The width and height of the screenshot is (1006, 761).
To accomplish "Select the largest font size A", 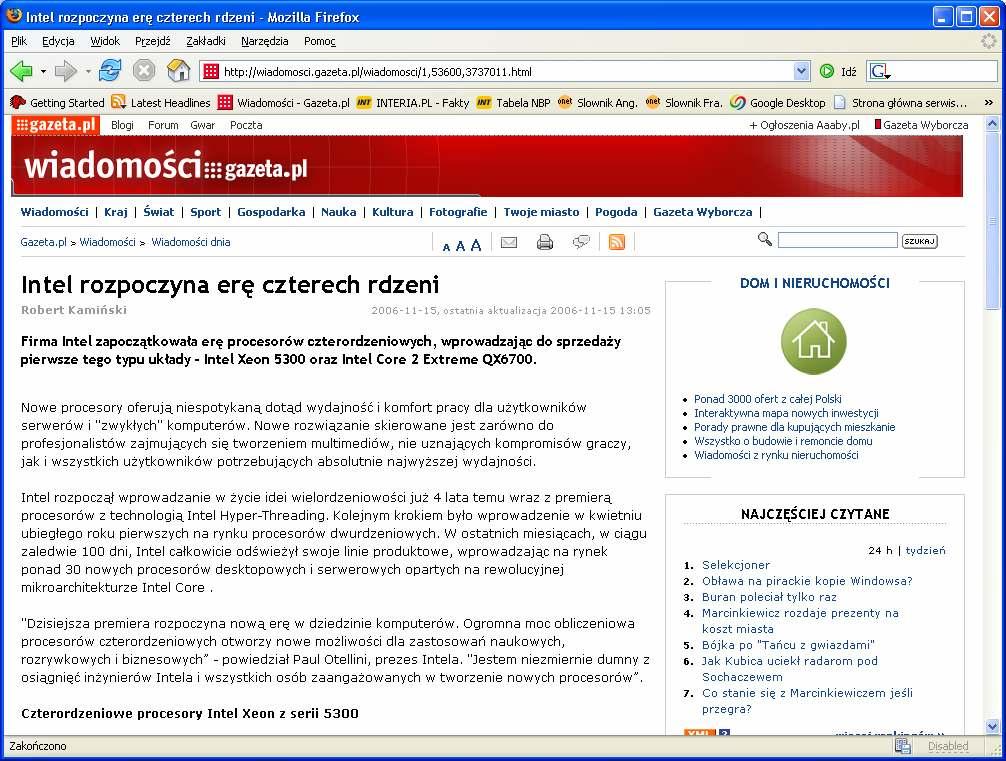I will pos(475,245).
